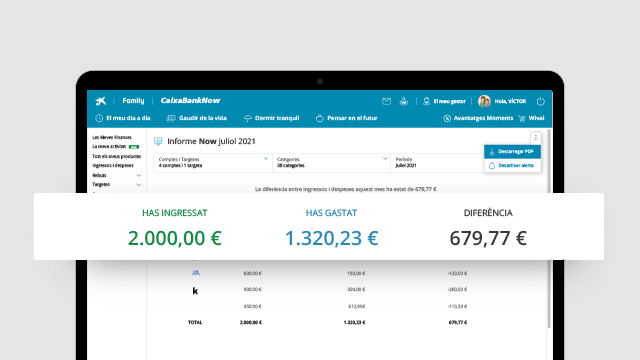Click the page vertical scrollbar
Screen dimensions: 640x360
coord(549,229)
